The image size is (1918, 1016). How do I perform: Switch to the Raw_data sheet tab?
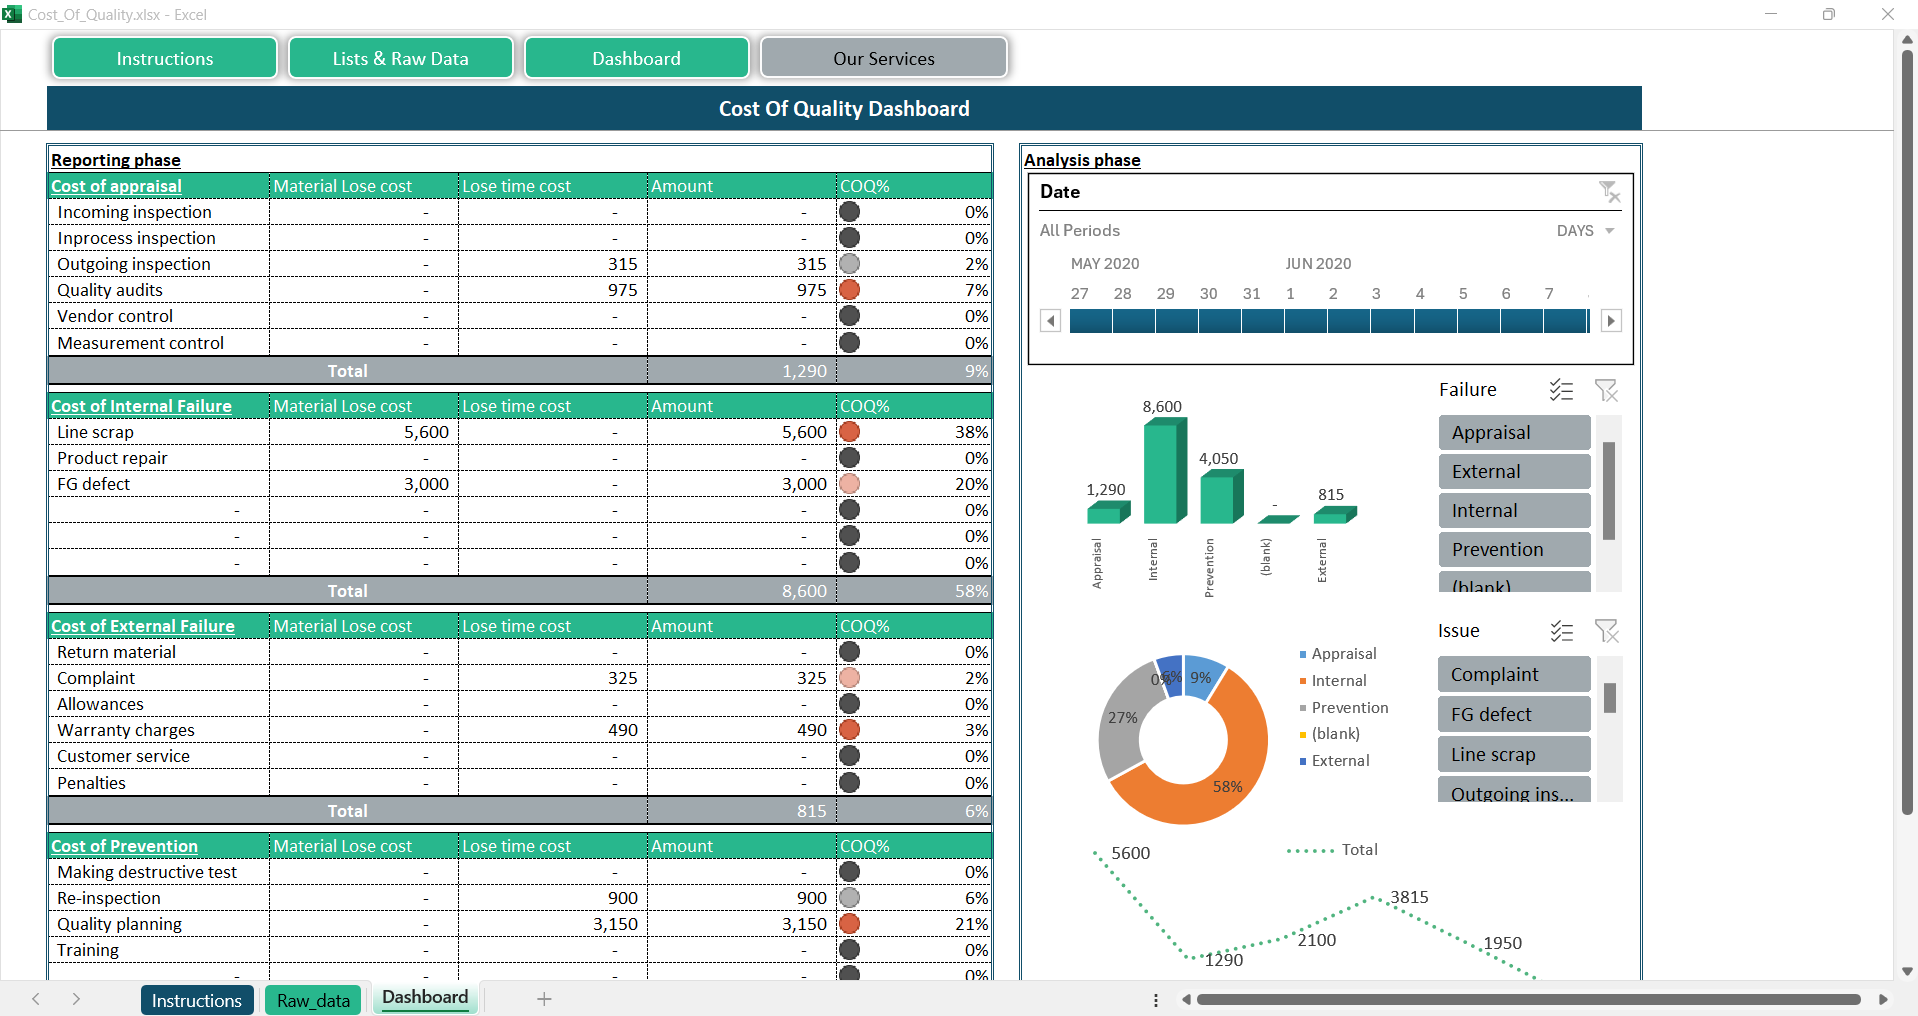(313, 1000)
